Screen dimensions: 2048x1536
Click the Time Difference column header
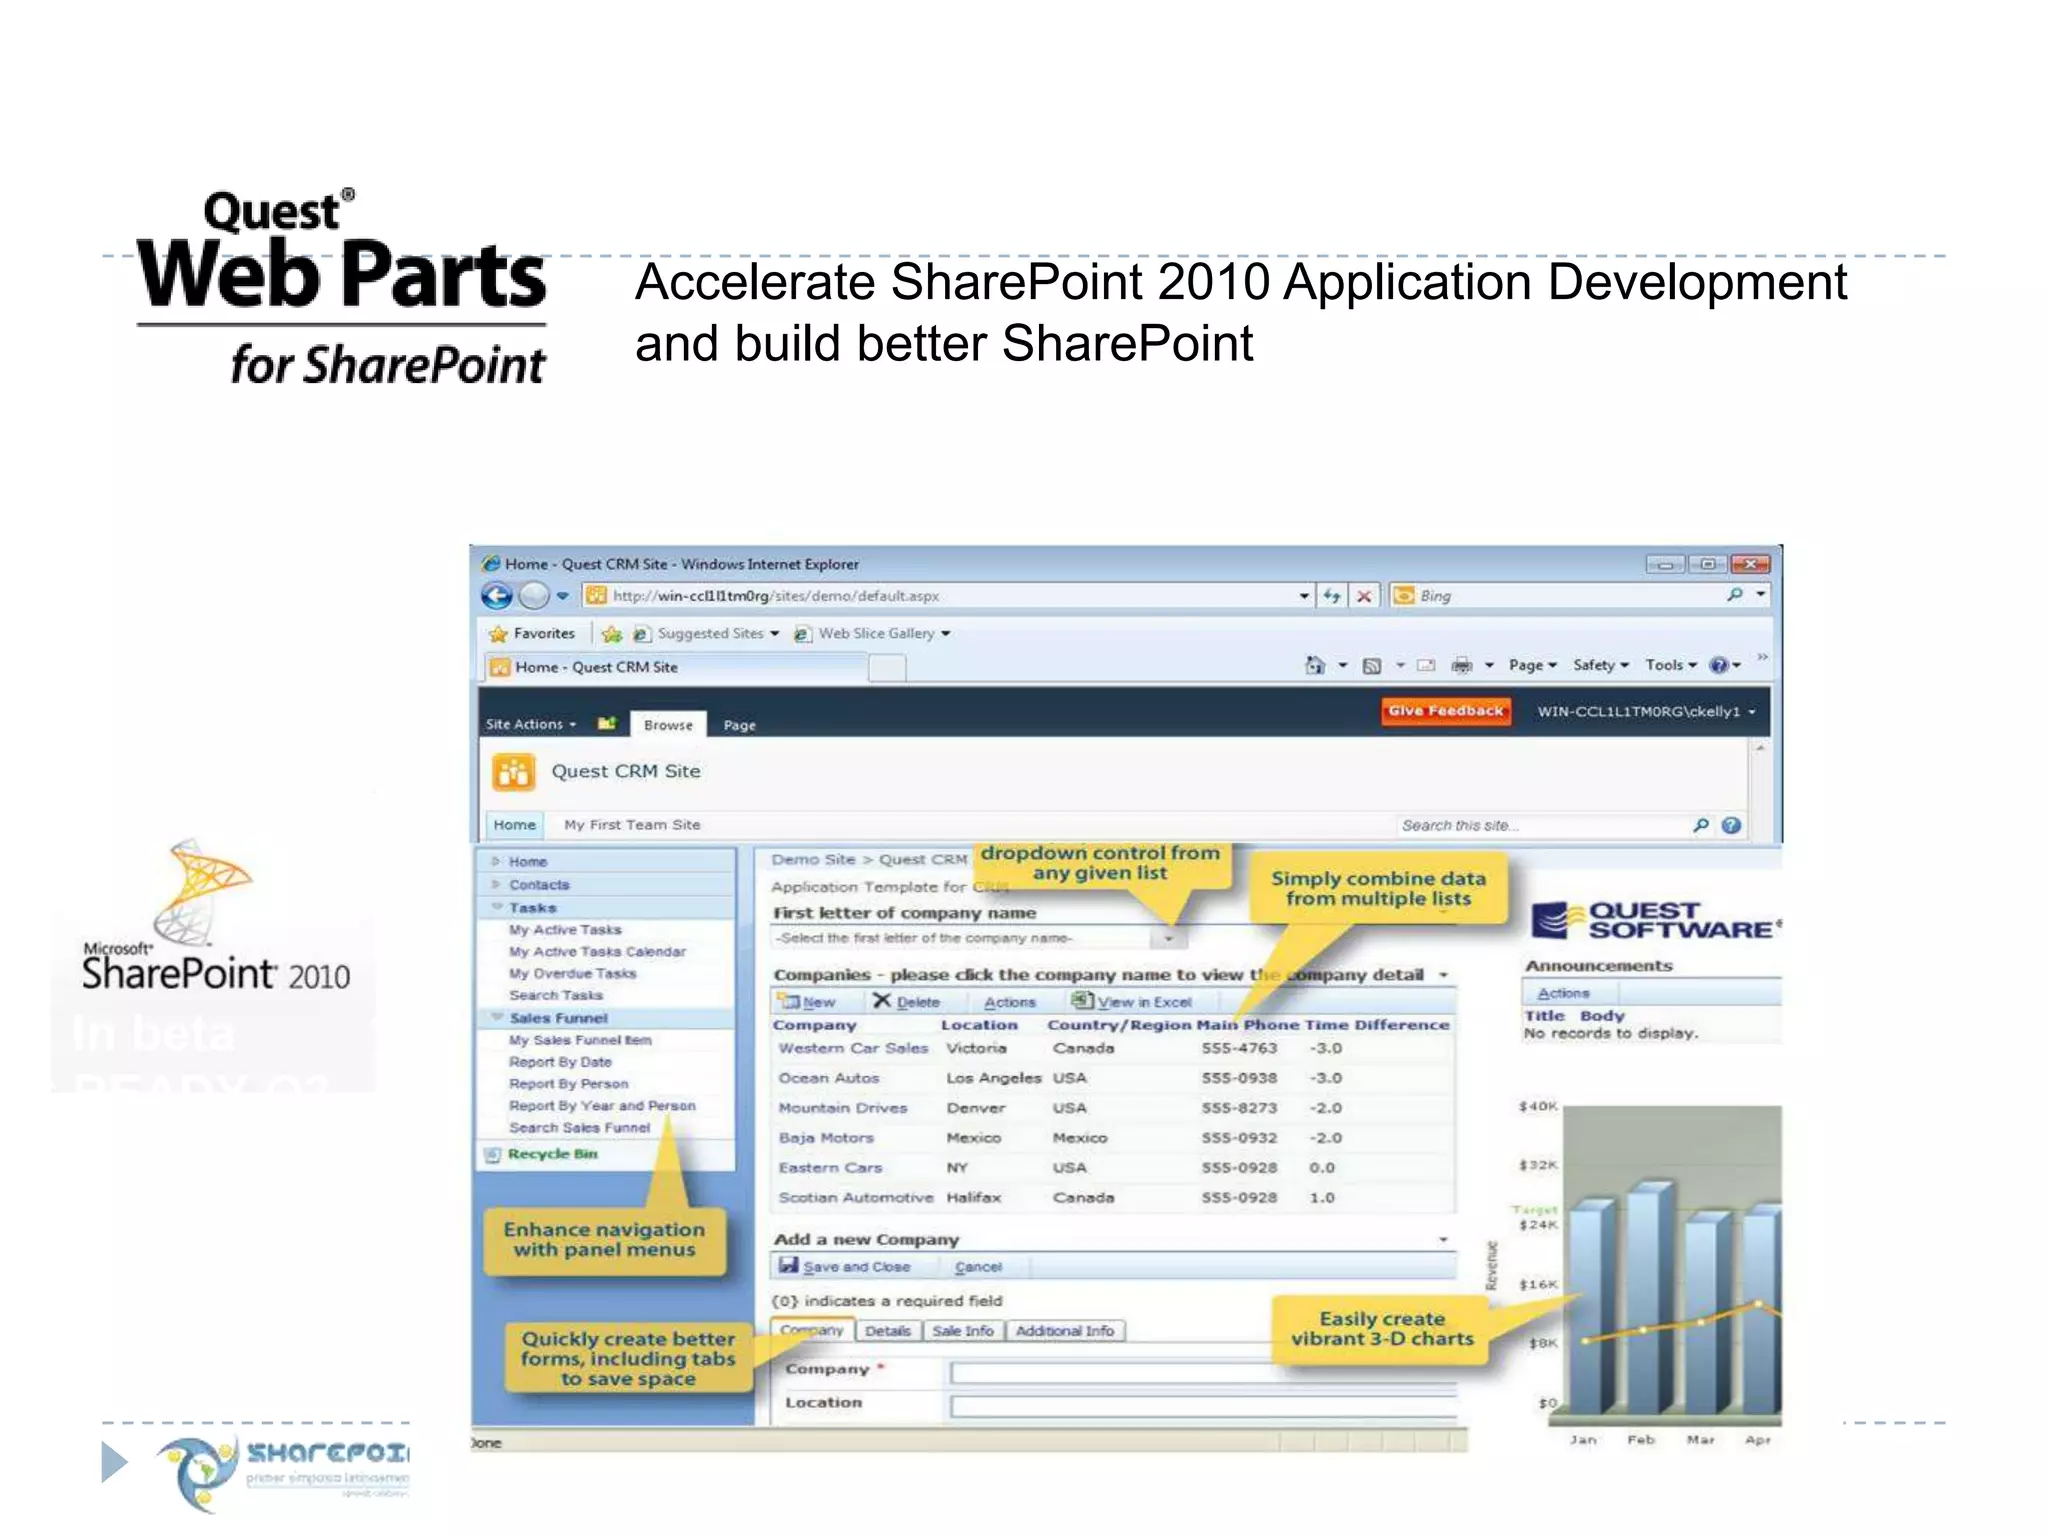[x=1377, y=1025]
